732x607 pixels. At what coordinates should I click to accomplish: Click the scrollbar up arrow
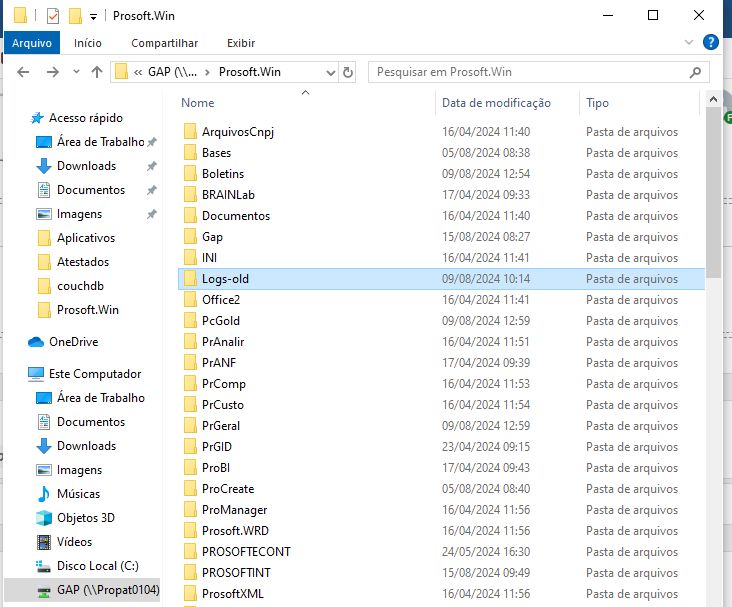[713, 99]
